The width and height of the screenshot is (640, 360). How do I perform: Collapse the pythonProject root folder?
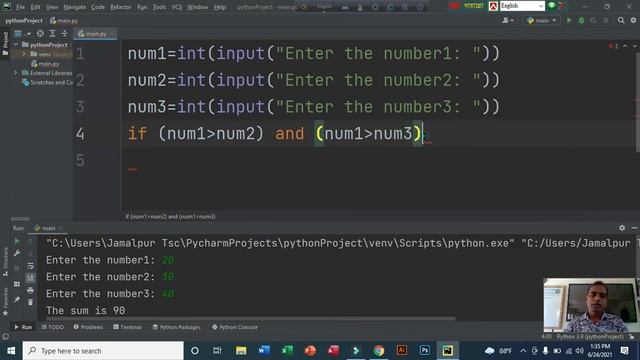pos(16,44)
